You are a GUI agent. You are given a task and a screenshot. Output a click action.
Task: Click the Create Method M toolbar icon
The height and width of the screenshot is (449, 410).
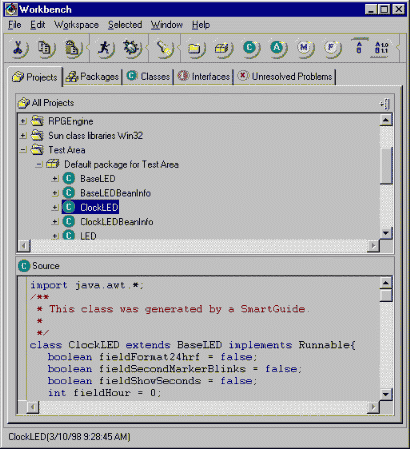(x=305, y=48)
